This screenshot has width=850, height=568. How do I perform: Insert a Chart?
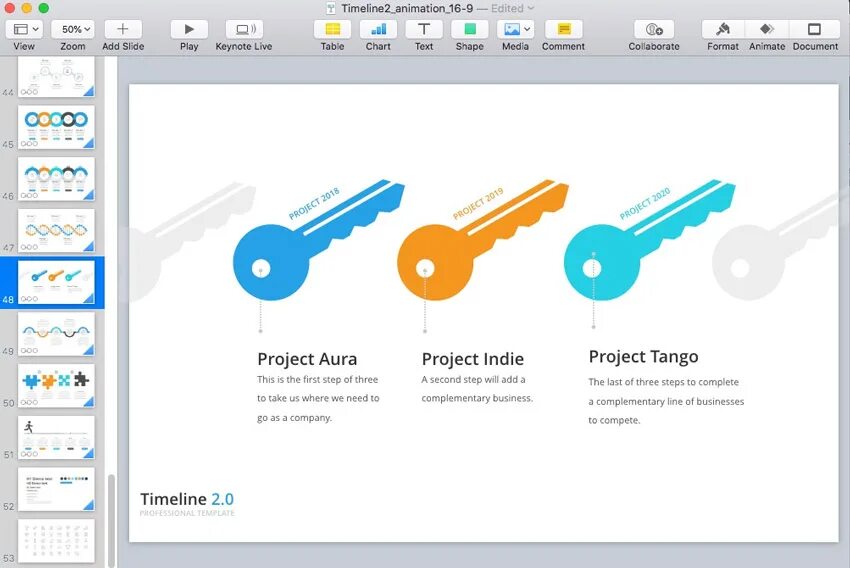coord(378,29)
